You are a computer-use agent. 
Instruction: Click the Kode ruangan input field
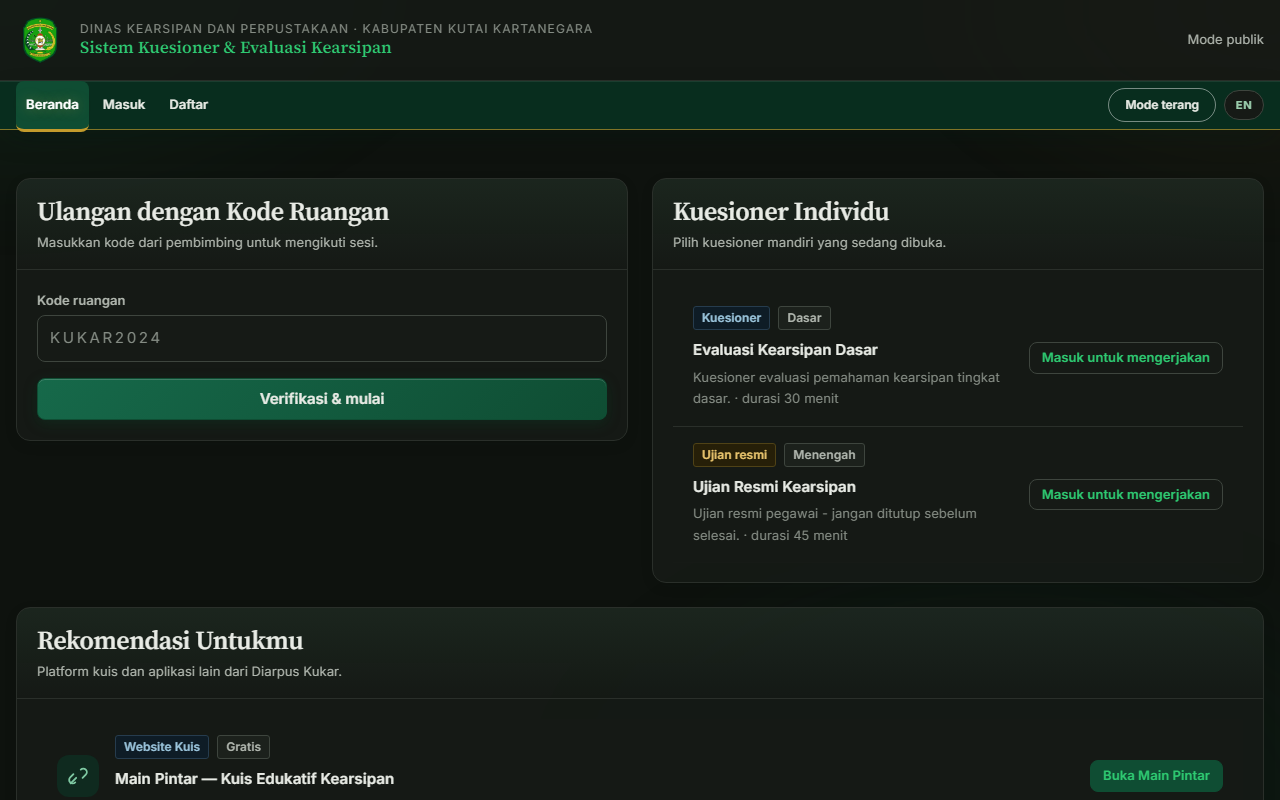(x=322, y=338)
